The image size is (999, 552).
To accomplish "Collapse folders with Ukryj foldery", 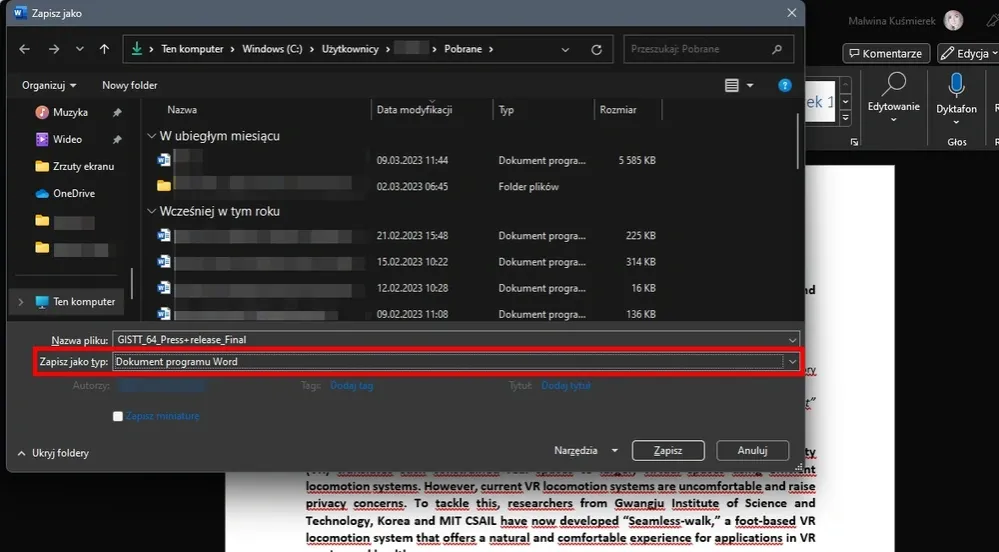I will pyautogui.click(x=53, y=453).
